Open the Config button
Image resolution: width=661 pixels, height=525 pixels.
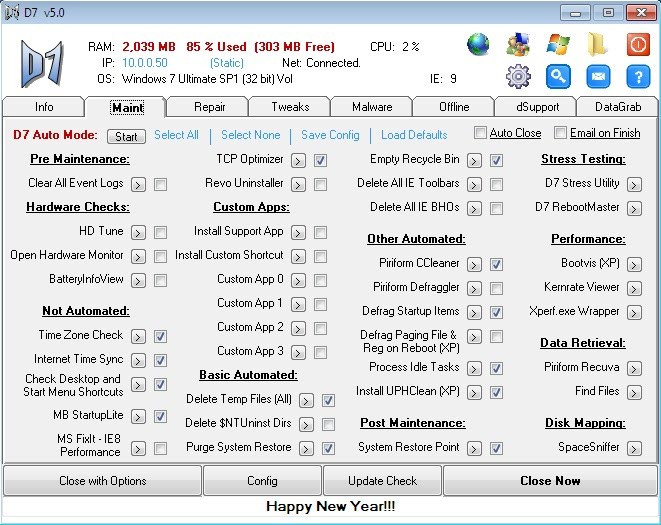pos(262,481)
